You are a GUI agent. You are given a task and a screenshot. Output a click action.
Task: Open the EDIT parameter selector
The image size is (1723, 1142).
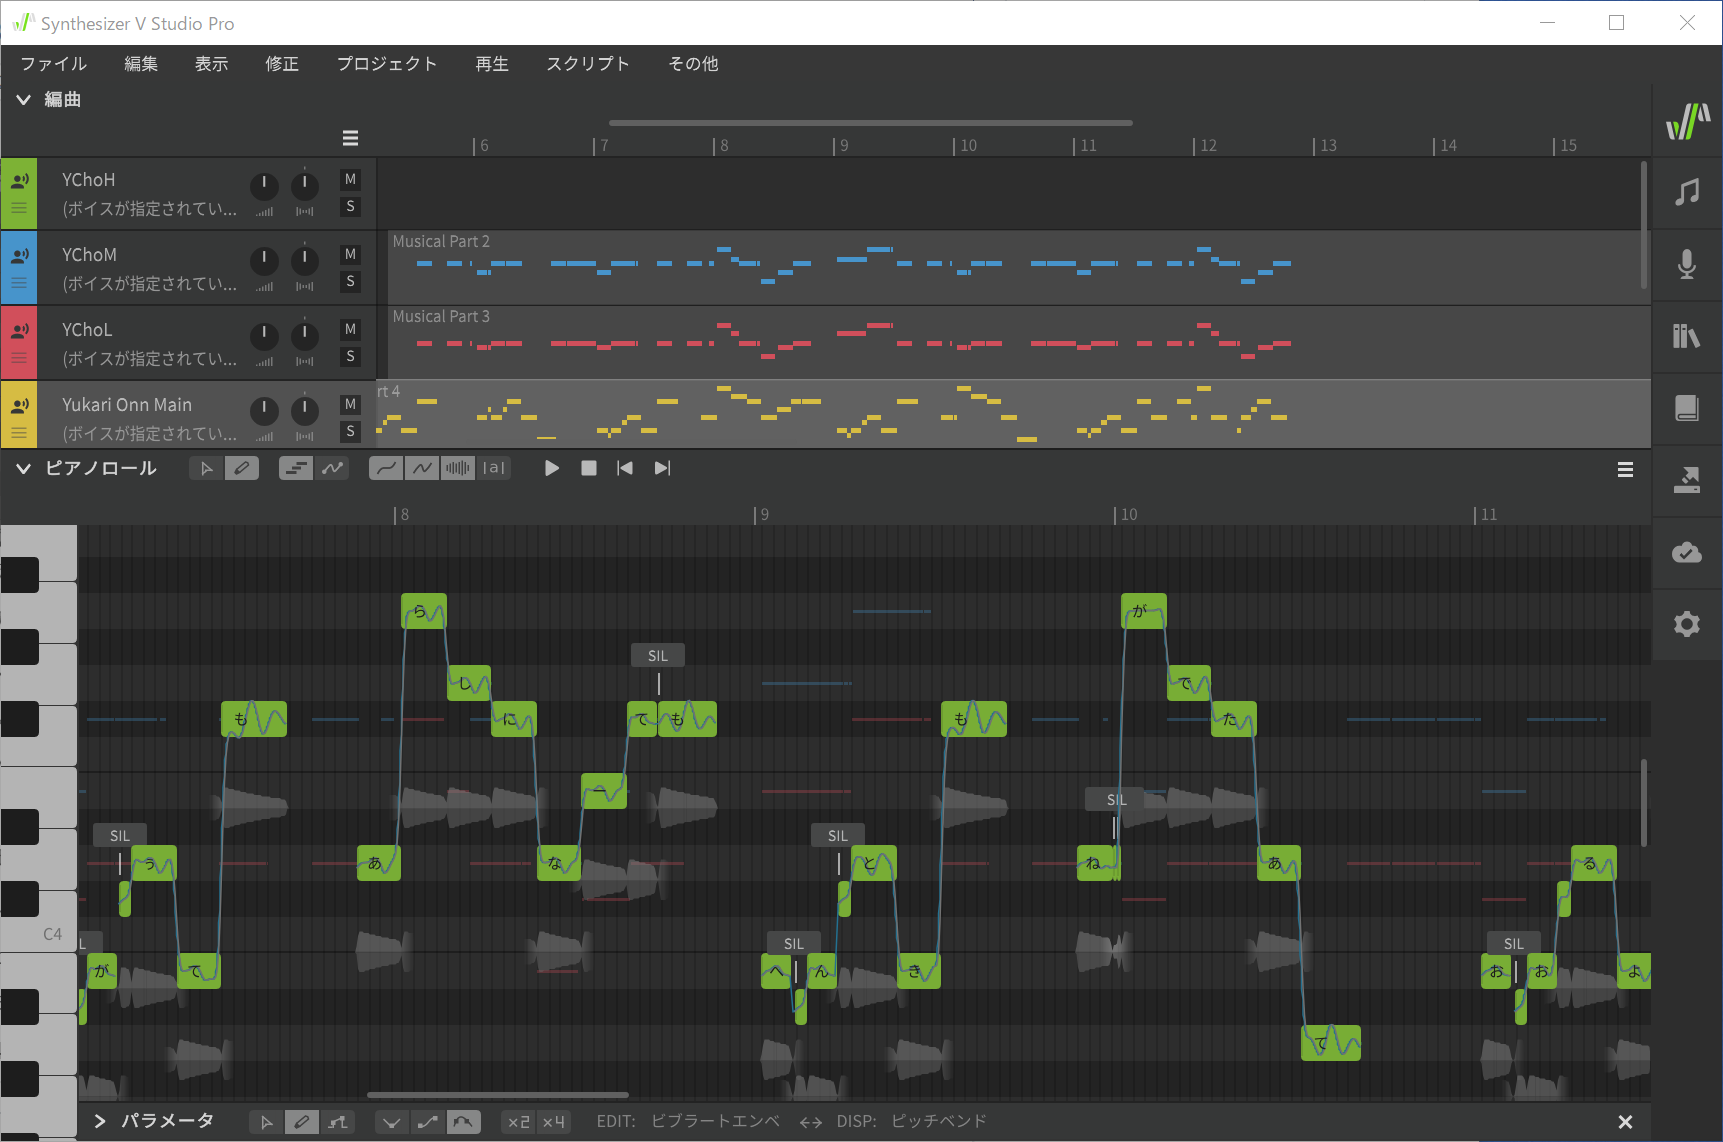click(x=715, y=1121)
